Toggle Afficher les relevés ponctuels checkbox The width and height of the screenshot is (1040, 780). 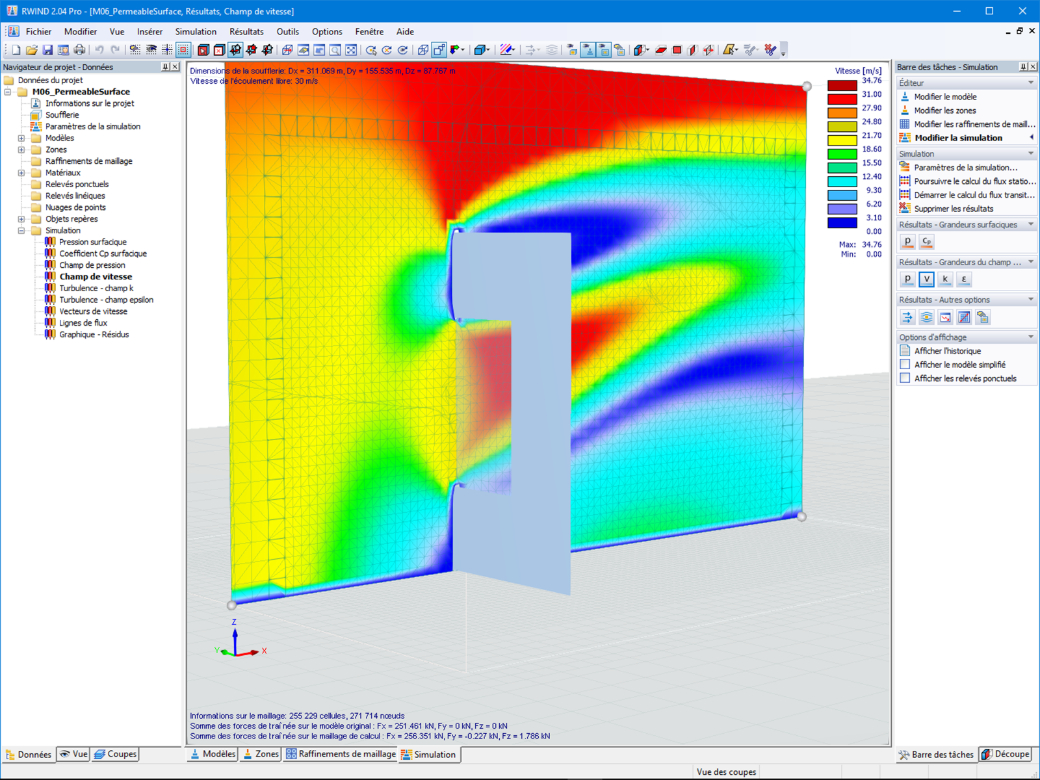pos(905,378)
